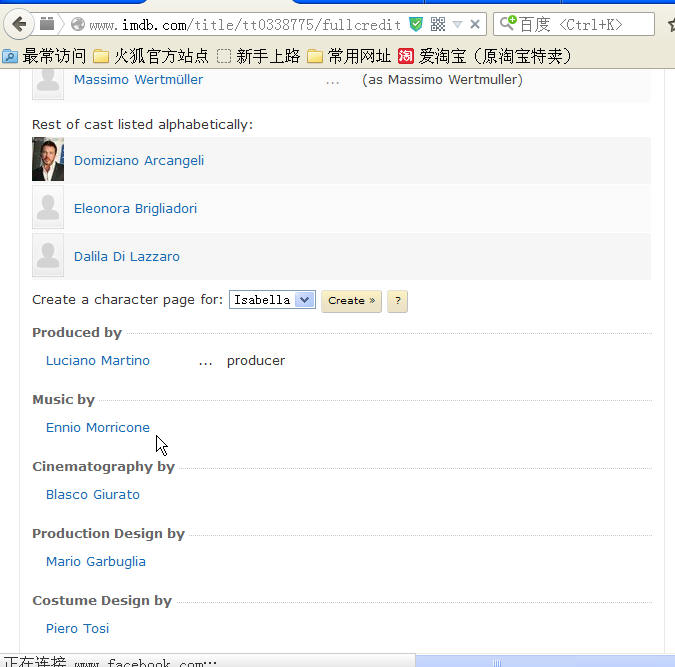Open cinematographer Blasco Giurato's page
The height and width of the screenshot is (667, 675).
tap(93, 494)
